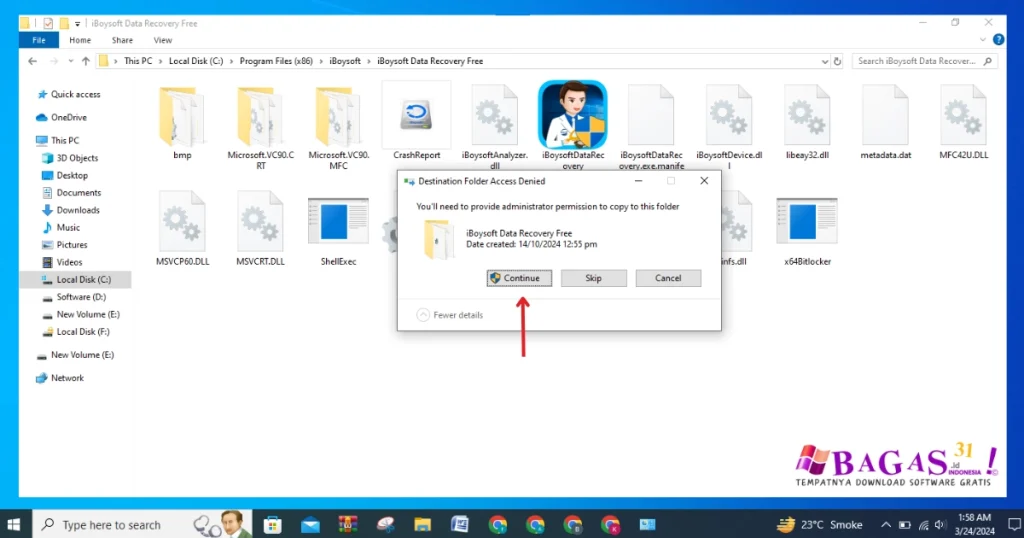Select the Microsoft.VC90.MFC folder
This screenshot has width=1024, height=538.
click(x=338, y=118)
